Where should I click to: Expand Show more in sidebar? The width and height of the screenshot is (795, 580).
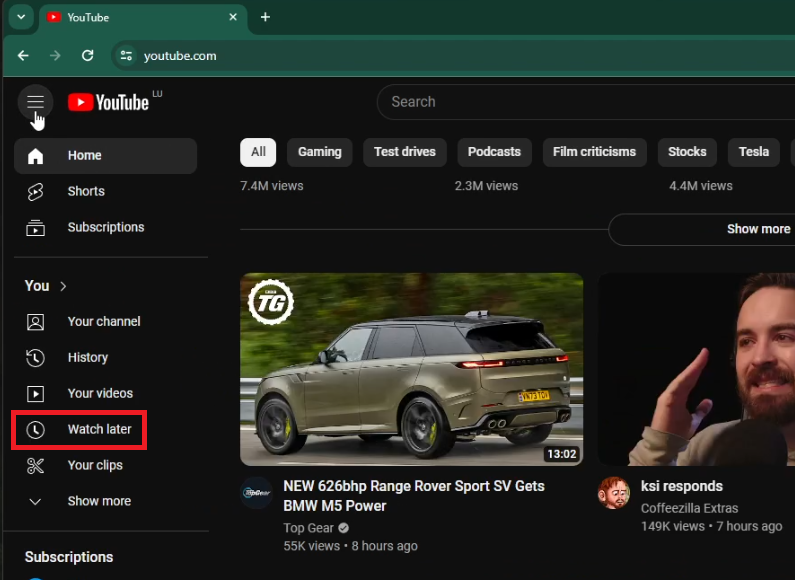pos(98,501)
